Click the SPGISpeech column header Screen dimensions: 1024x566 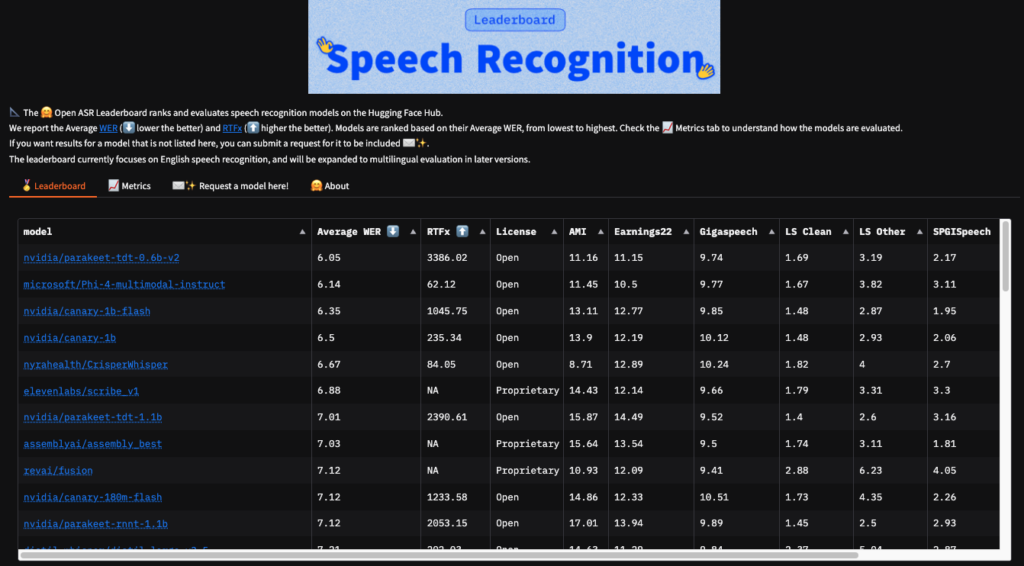point(961,232)
